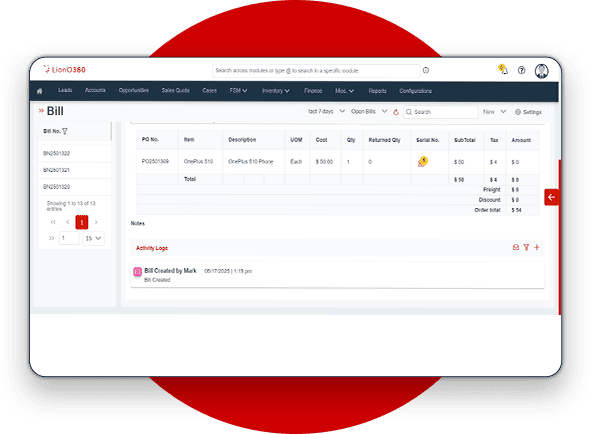This screenshot has width=592, height=434.
Task: Click OnePlus S10 Phone description
Action: click(251, 162)
